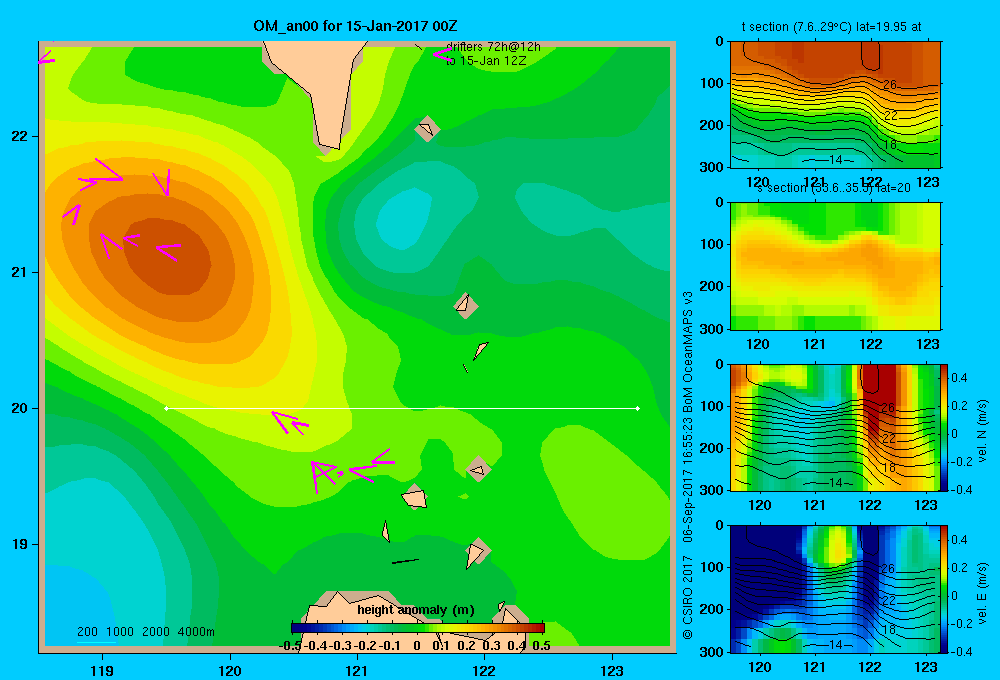Select the height anomaly color bar
This screenshot has width=1000, height=680.
click(418, 628)
